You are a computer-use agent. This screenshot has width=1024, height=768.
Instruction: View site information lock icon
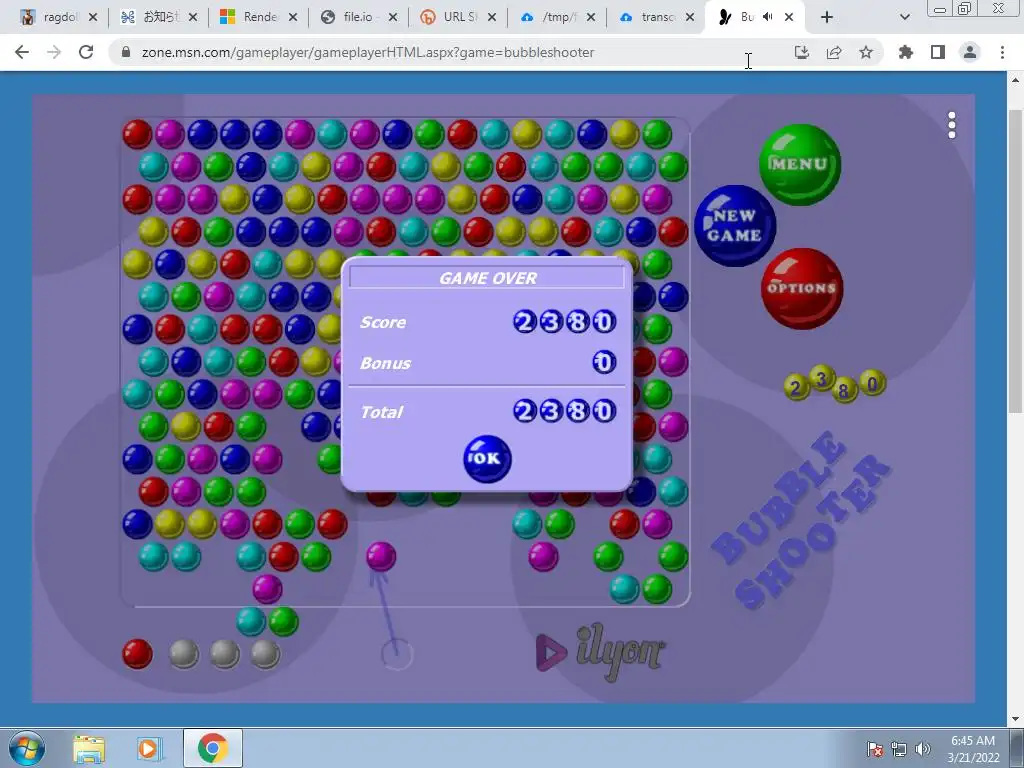point(126,52)
